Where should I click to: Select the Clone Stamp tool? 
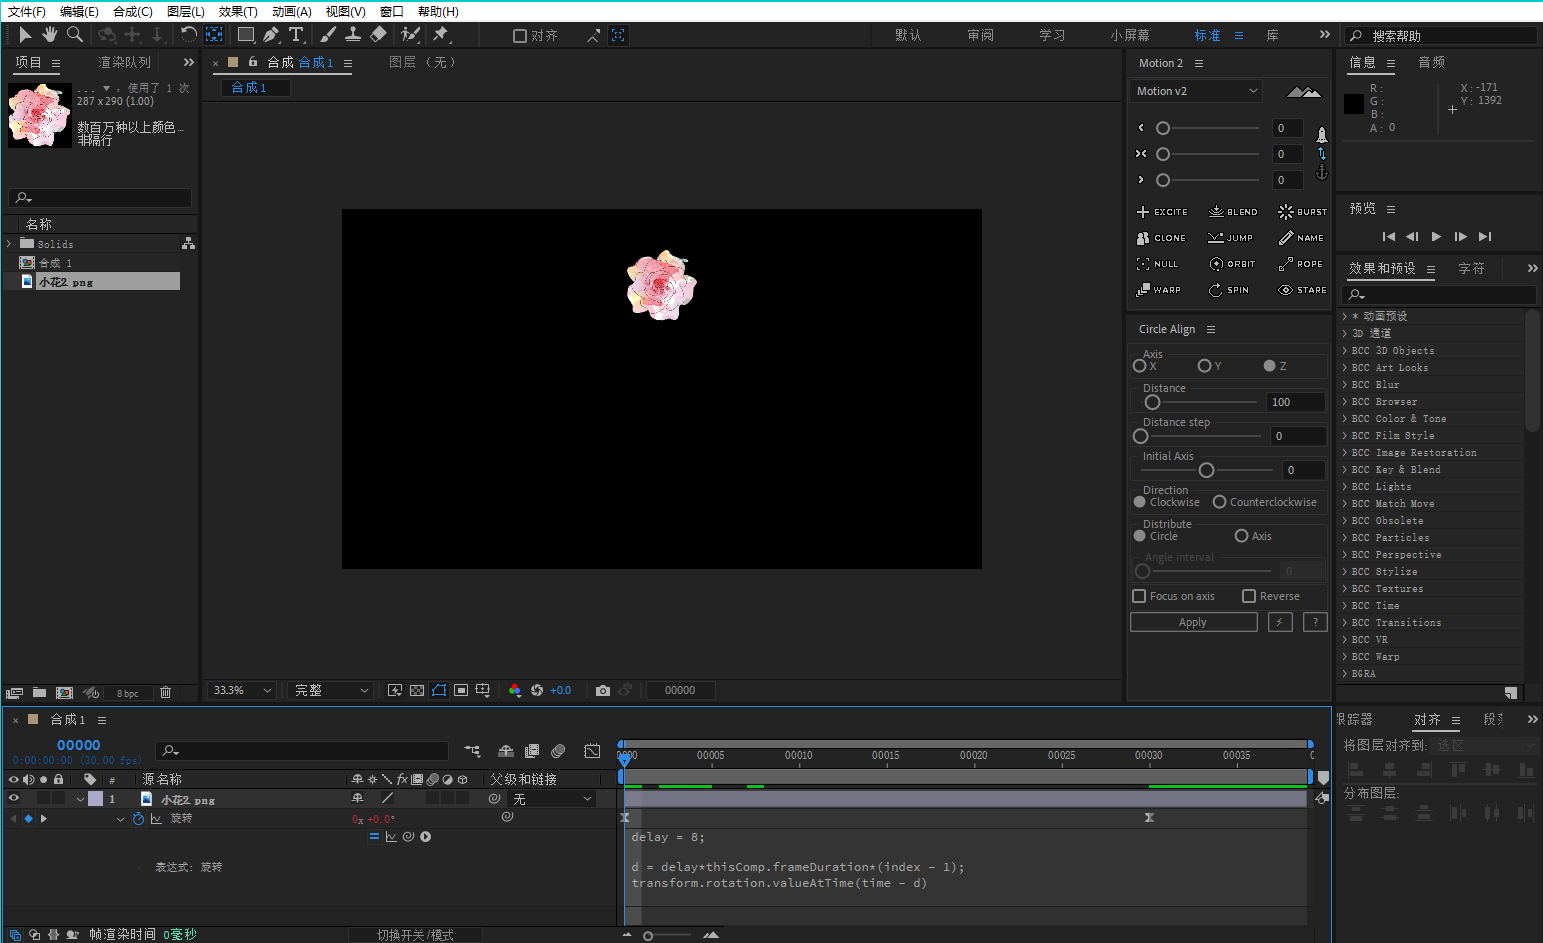pyautogui.click(x=353, y=35)
